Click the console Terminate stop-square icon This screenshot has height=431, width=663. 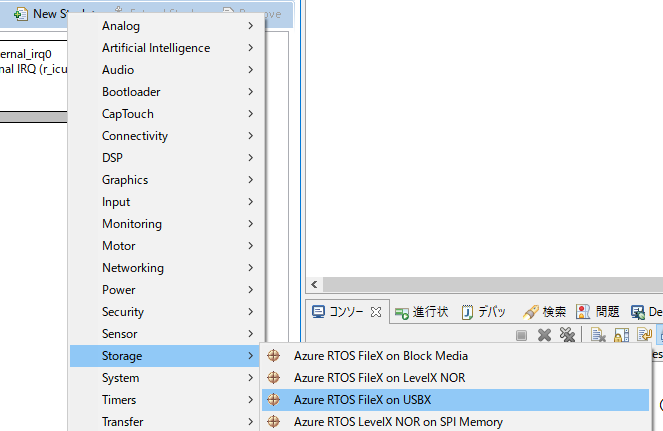pyautogui.click(x=521, y=335)
